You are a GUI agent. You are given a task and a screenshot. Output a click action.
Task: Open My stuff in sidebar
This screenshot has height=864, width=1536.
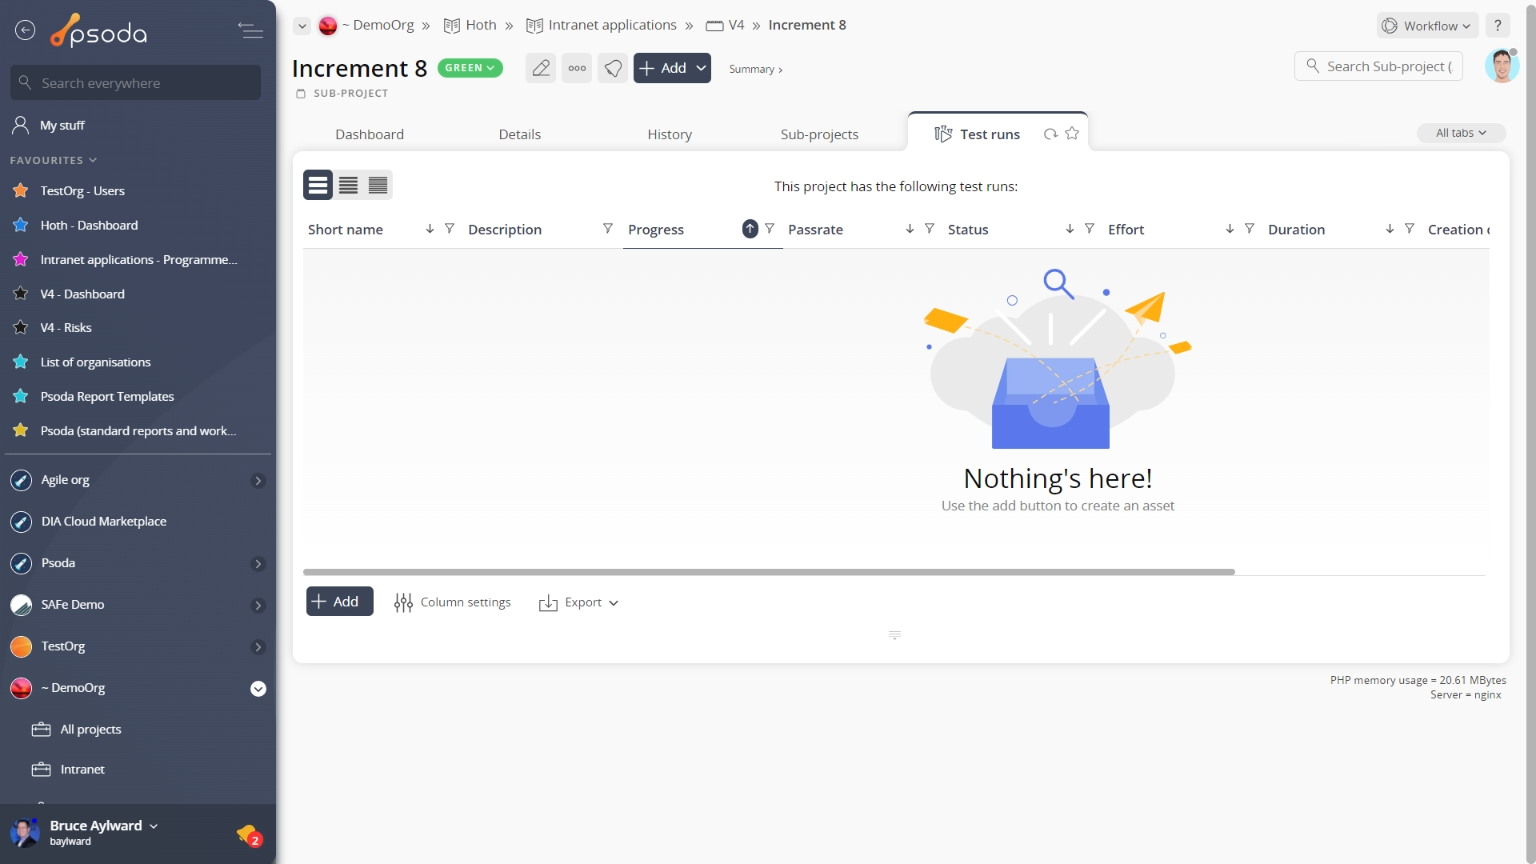[x=62, y=125]
